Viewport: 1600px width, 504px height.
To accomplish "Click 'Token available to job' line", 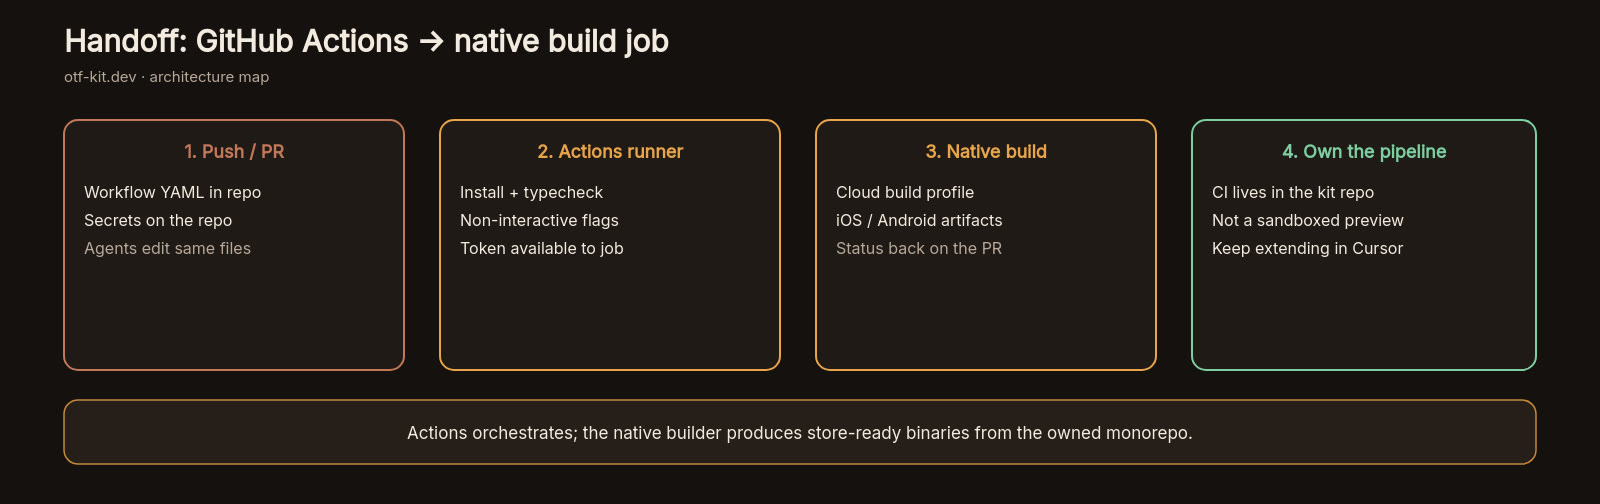I will pos(541,248).
